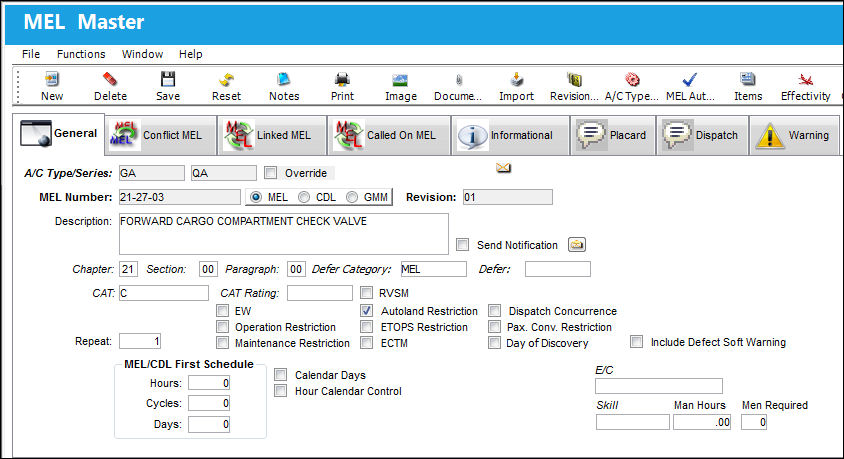Open the Window menu
Viewport: 844px width, 459px height.
tap(142, 54)
